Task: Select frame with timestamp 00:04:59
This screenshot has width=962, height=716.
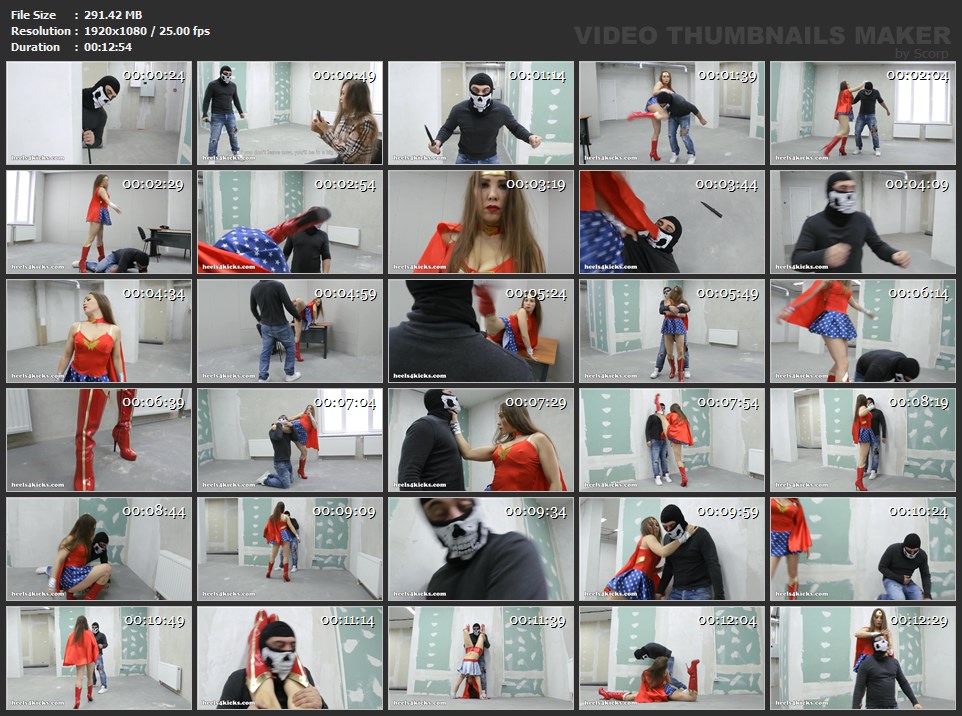Action: [x=290, y=331]
